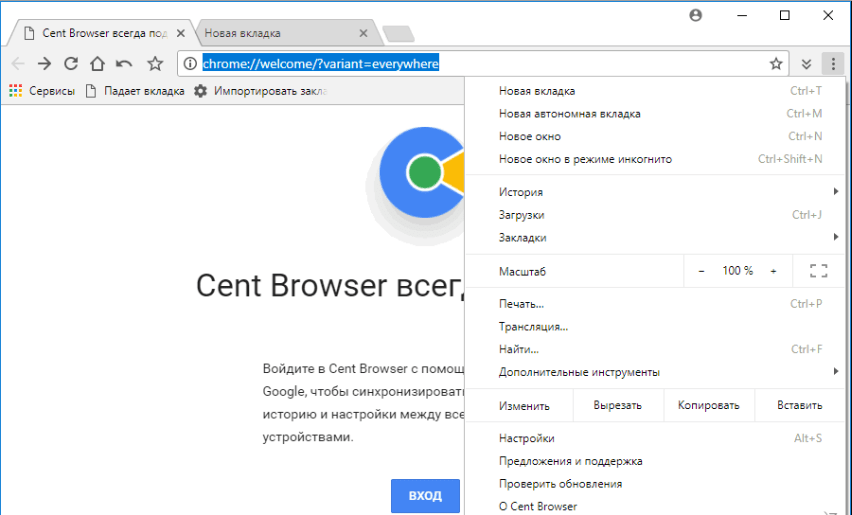
Task: Click the undo closed tab icon
Action: pos(124,64)
